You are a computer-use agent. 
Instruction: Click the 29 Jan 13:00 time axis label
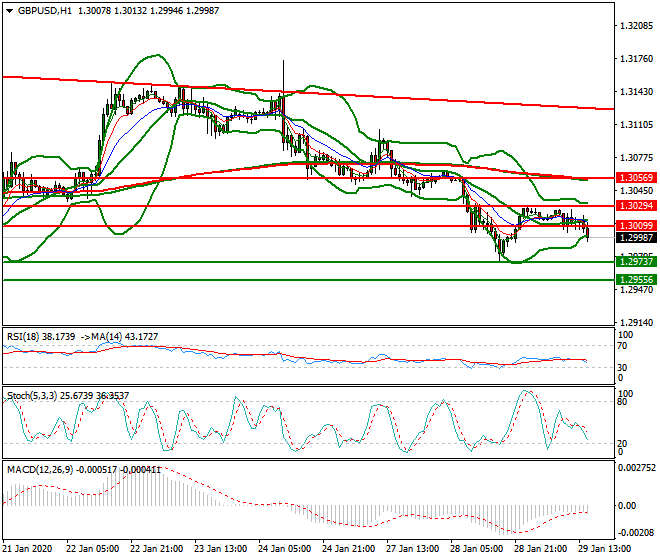pos(604,549)
